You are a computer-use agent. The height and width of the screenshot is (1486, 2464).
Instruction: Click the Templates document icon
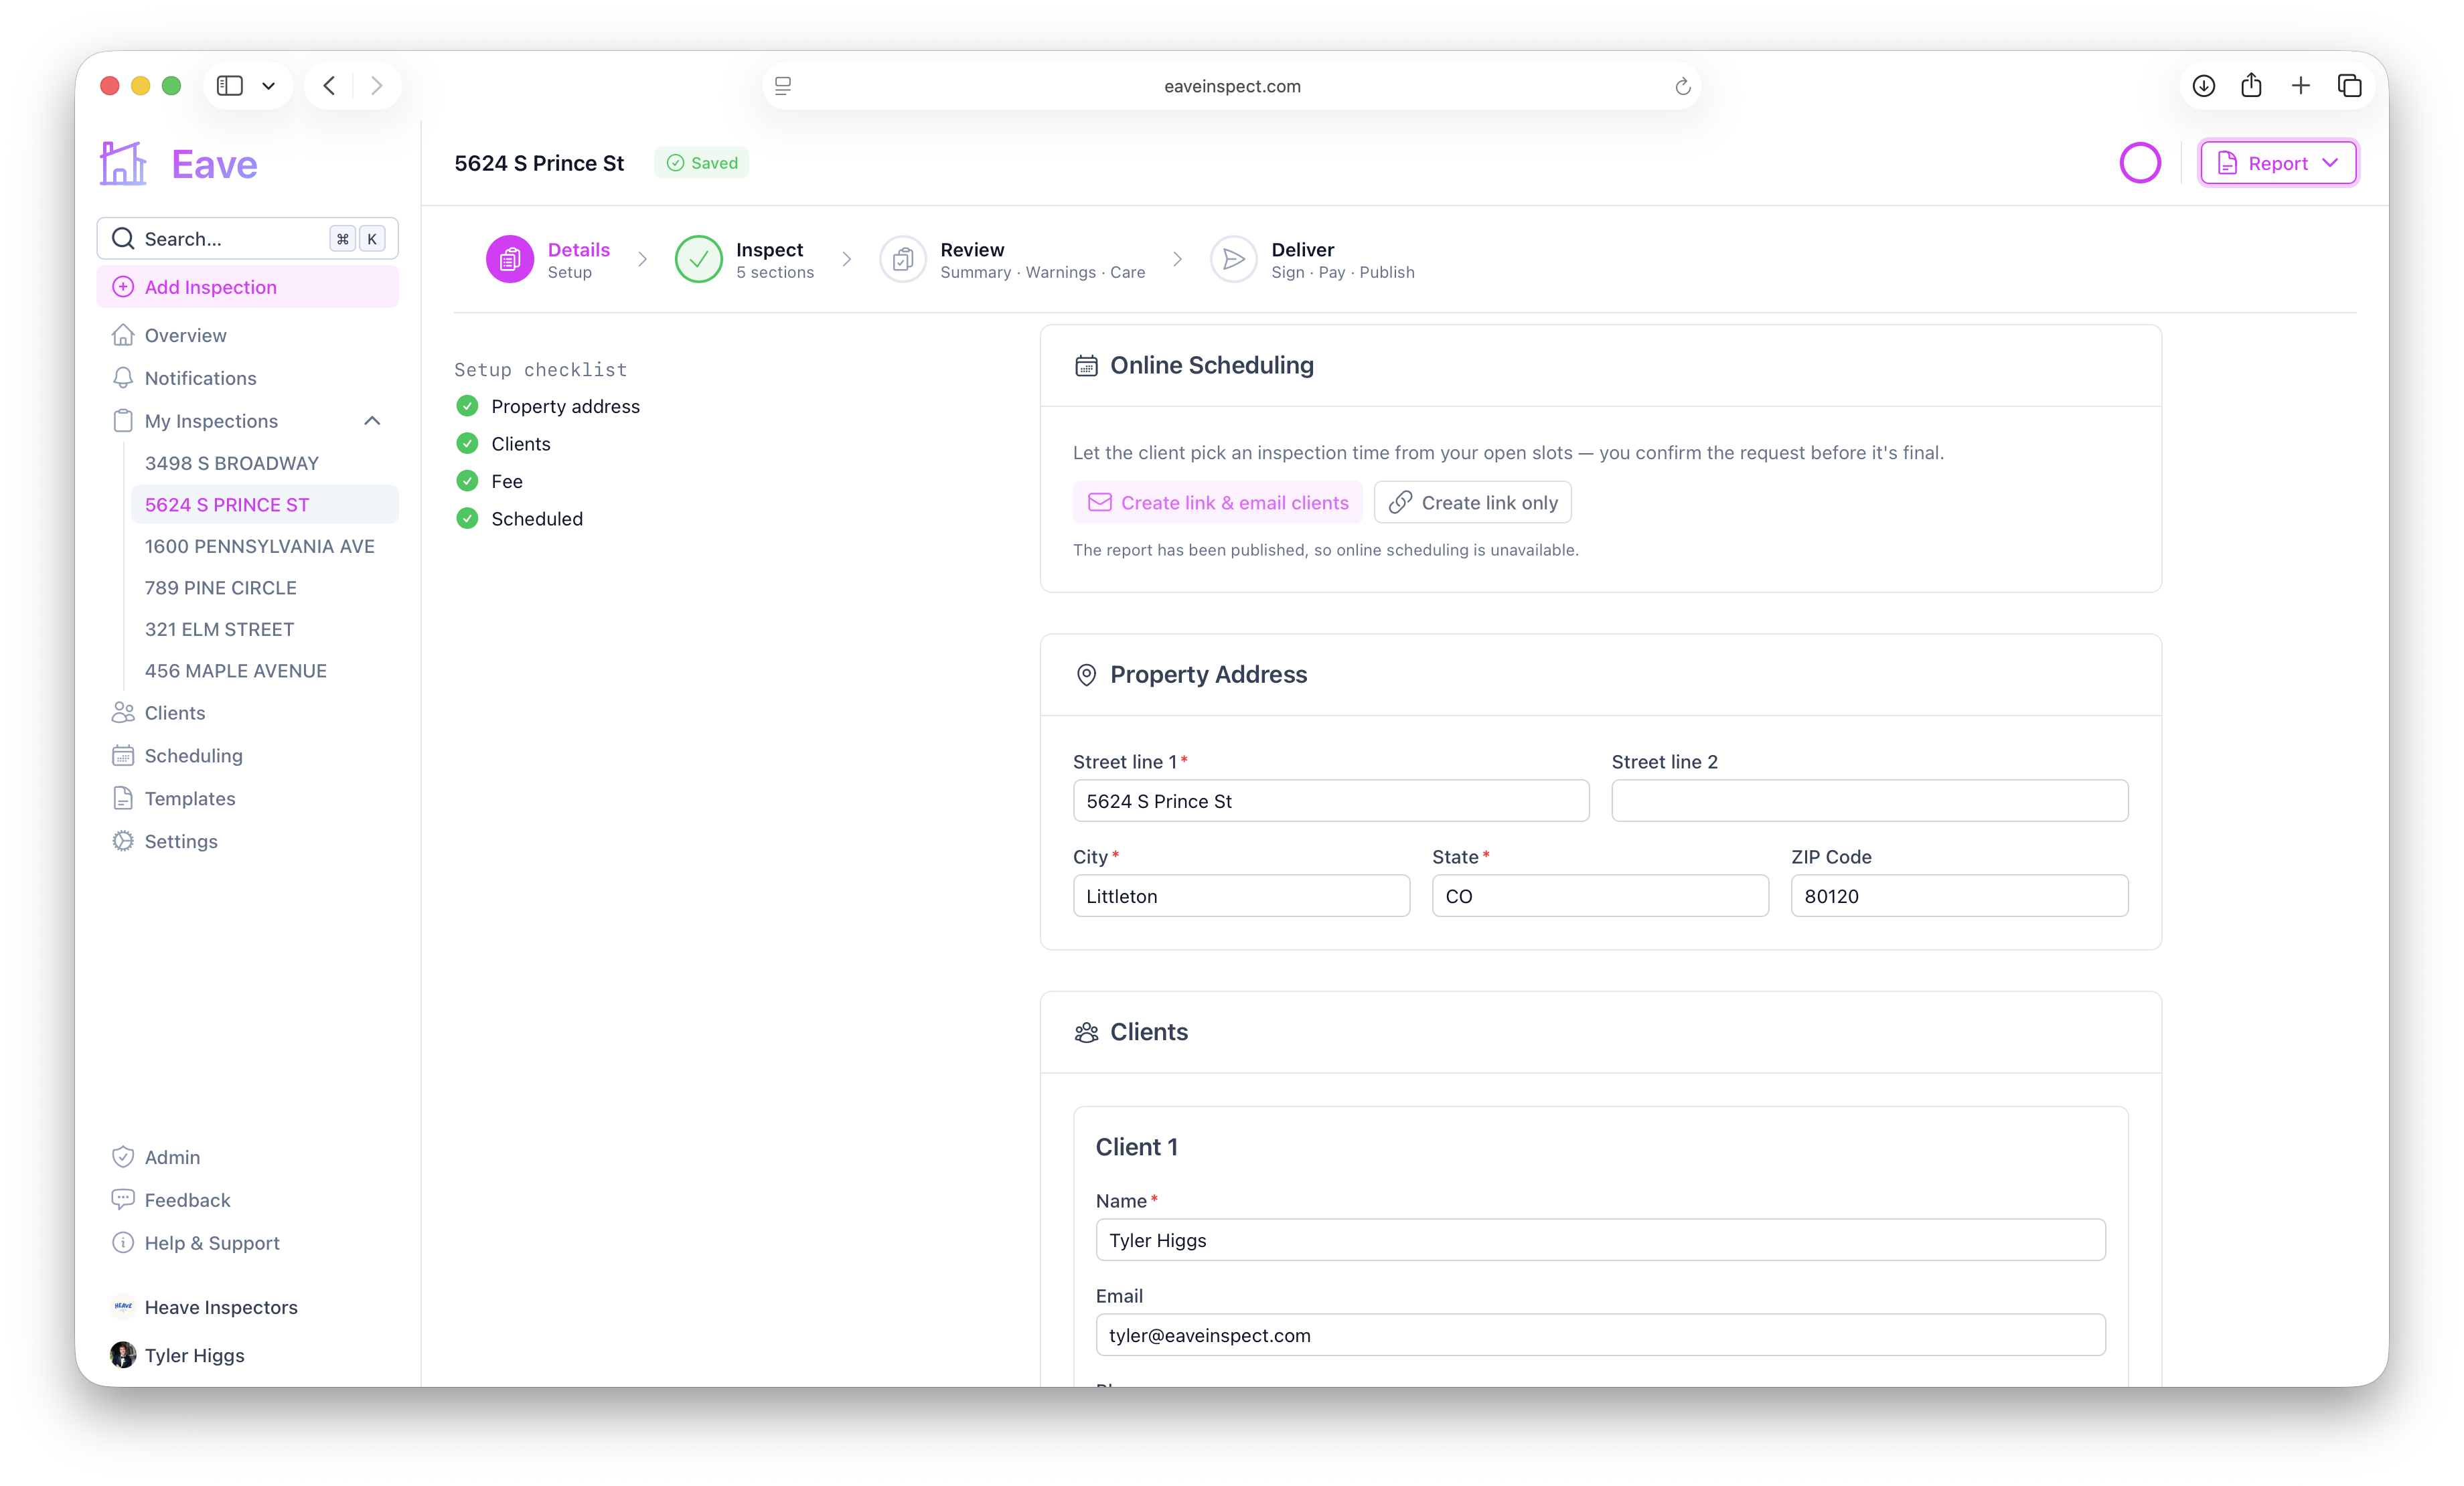(123, 799)
